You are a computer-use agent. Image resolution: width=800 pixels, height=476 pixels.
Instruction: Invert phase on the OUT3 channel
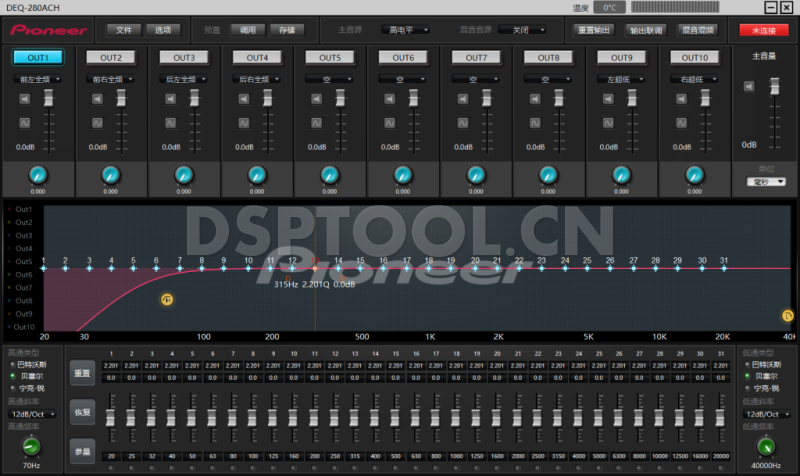(170, 123)
